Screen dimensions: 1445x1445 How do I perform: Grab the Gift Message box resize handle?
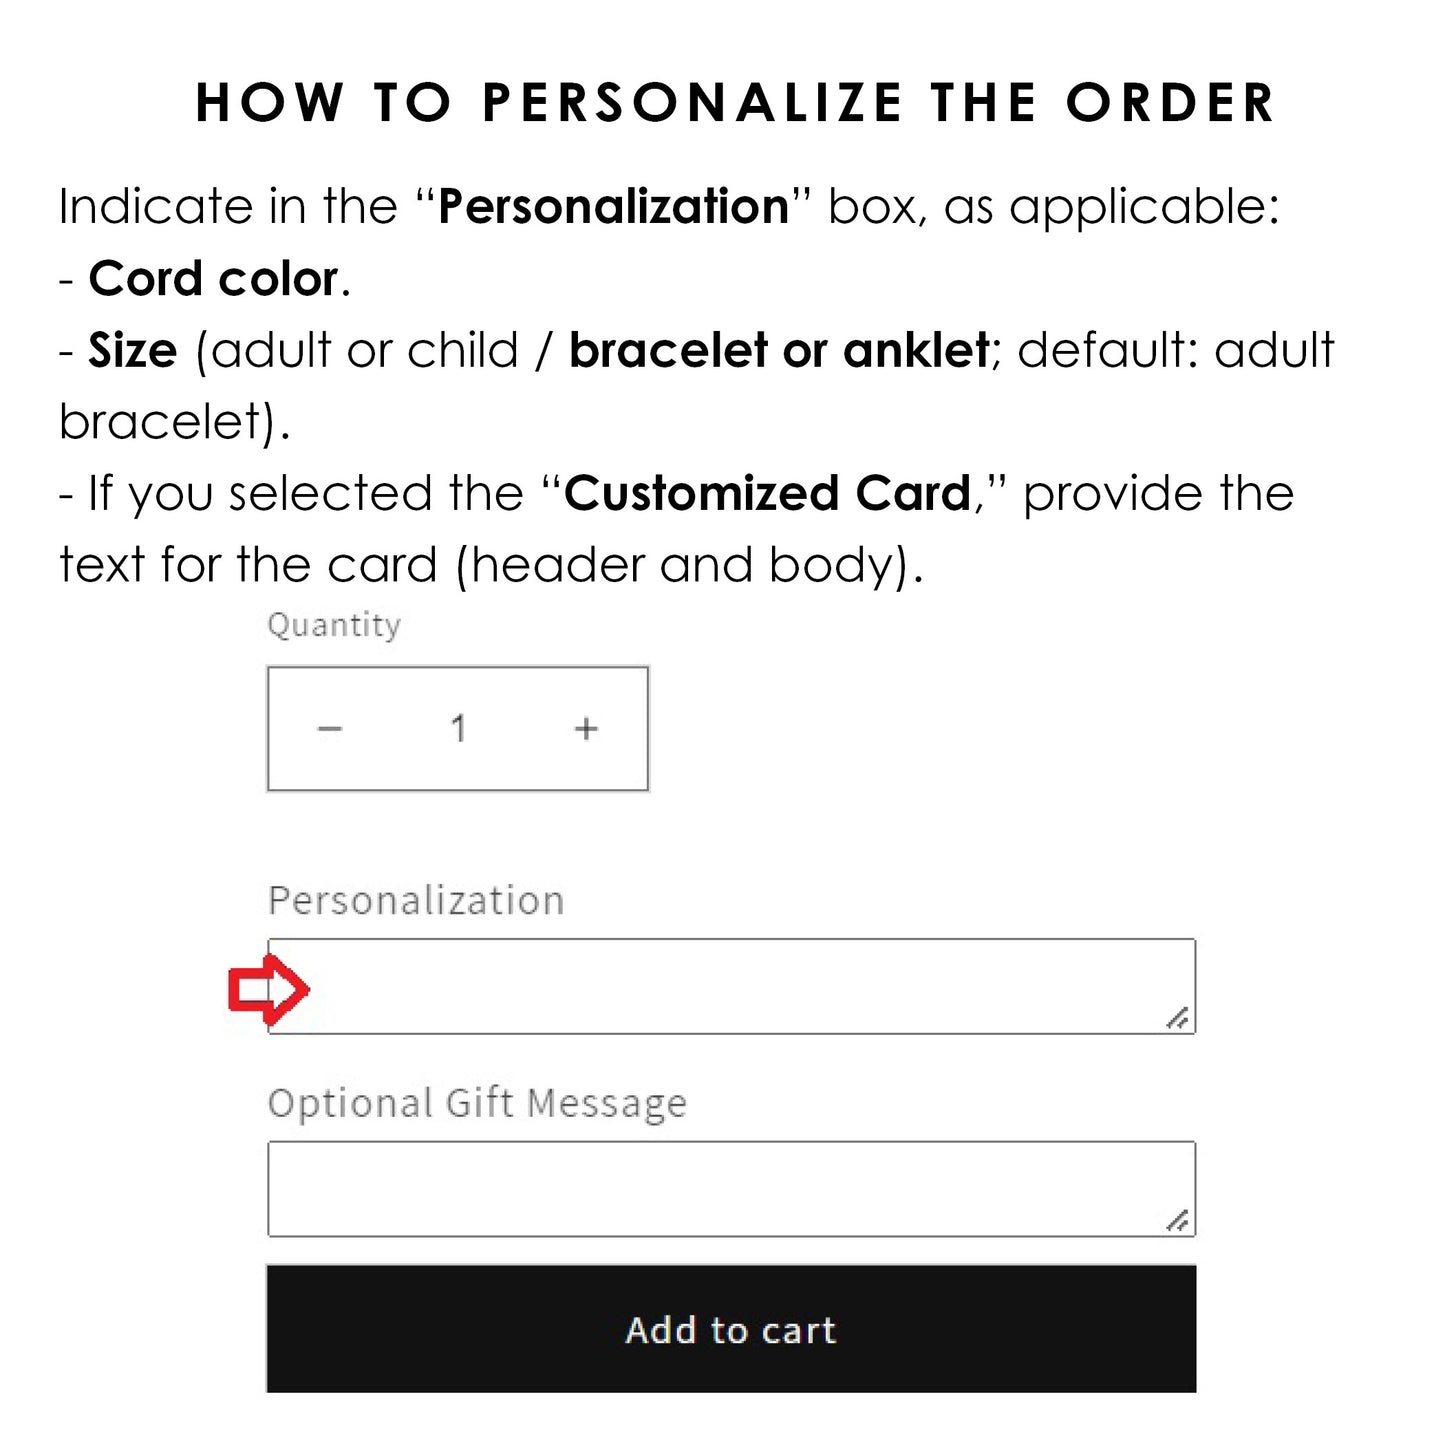click(x=1178, y=1220)
